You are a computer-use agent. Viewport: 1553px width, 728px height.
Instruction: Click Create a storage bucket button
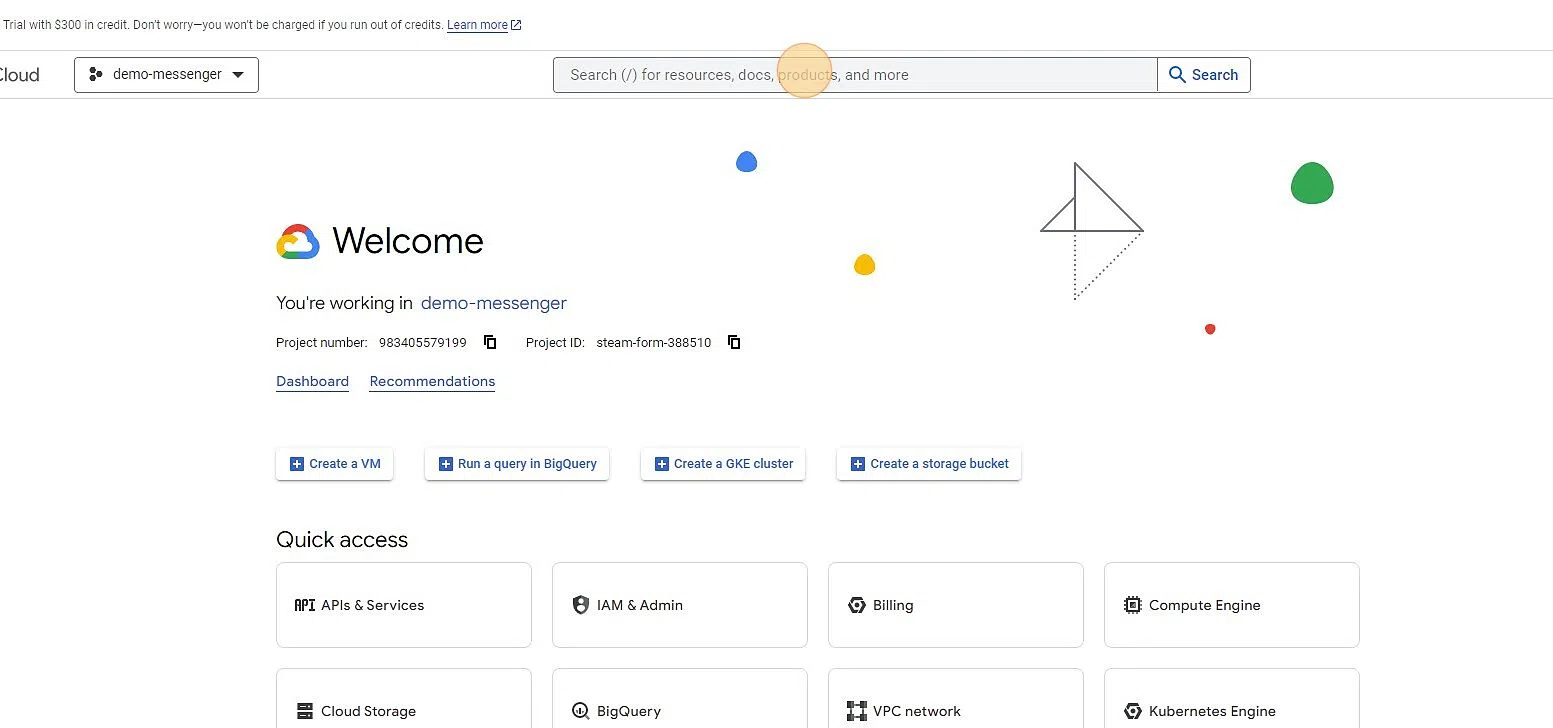pos(929,464)
